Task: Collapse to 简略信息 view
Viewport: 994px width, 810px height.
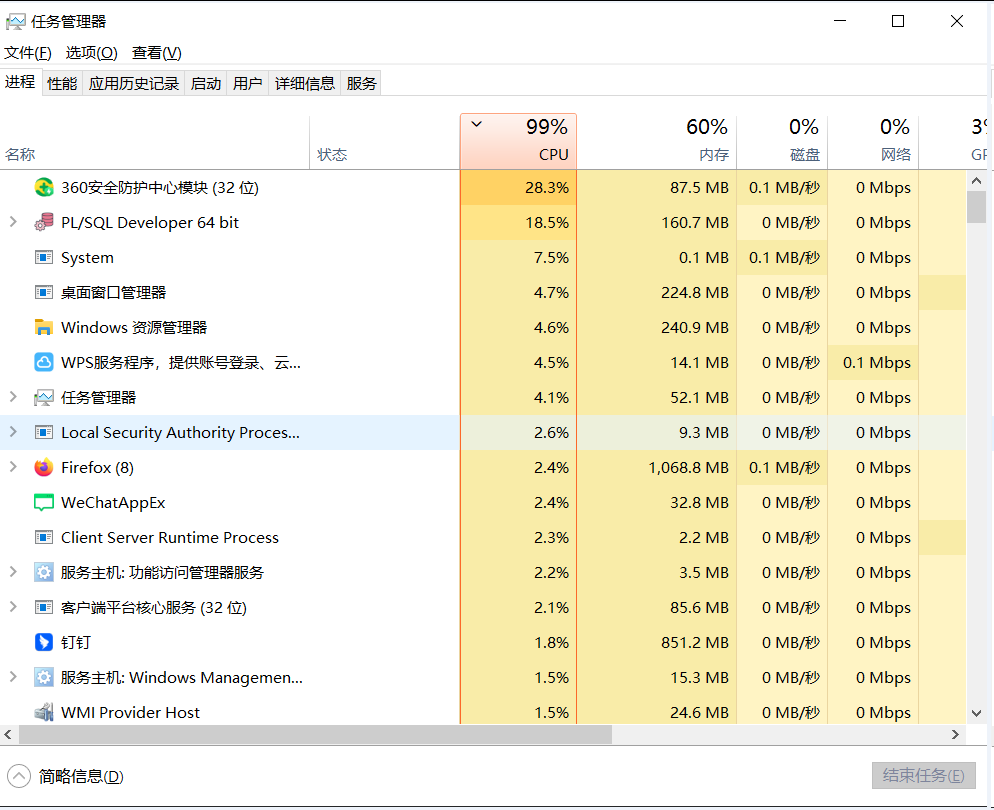Action: [65, 776]
